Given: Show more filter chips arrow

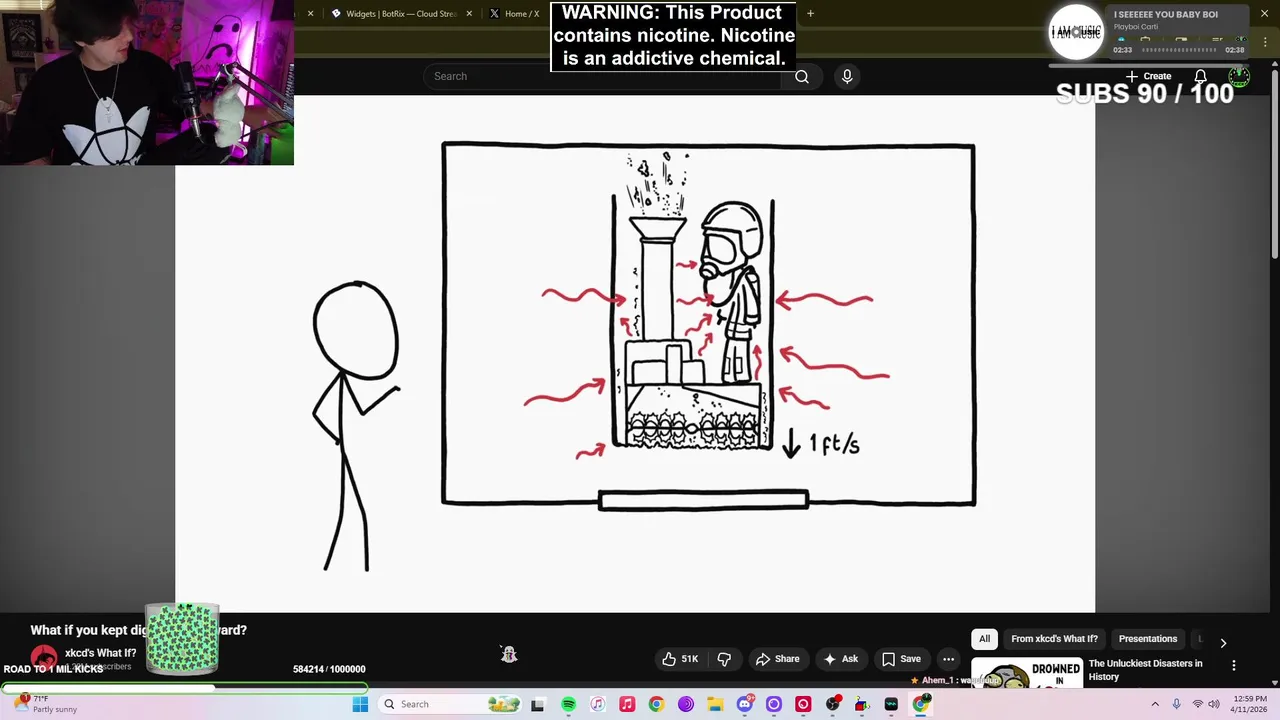Looking at the screenshot, I should pos(1223,642).
